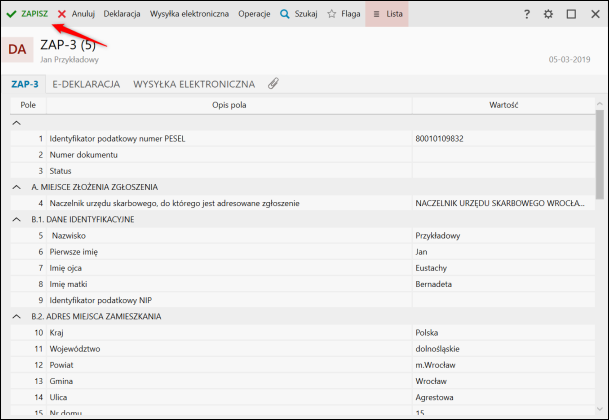Viewport: 609px width, 420px height.
Task: Open settings gear icon
Action: [548, 14]
